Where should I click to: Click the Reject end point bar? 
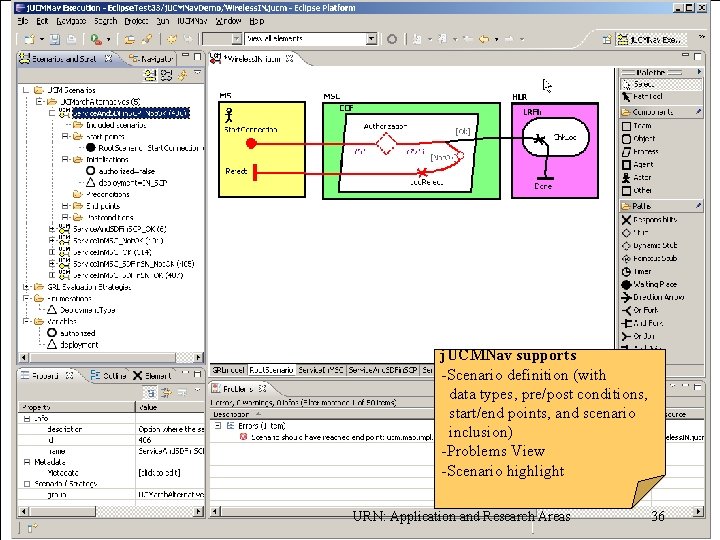(x=255, y=172)
